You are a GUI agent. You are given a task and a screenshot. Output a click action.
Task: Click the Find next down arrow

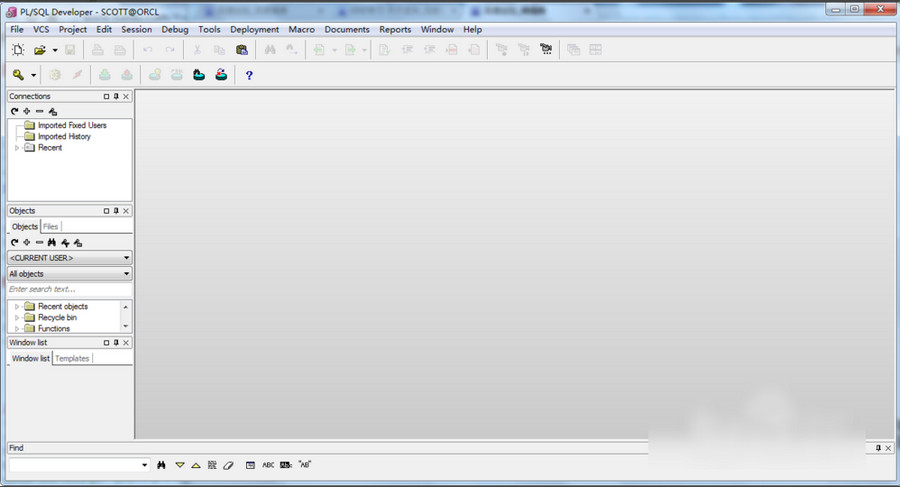(x=180, y=465)
